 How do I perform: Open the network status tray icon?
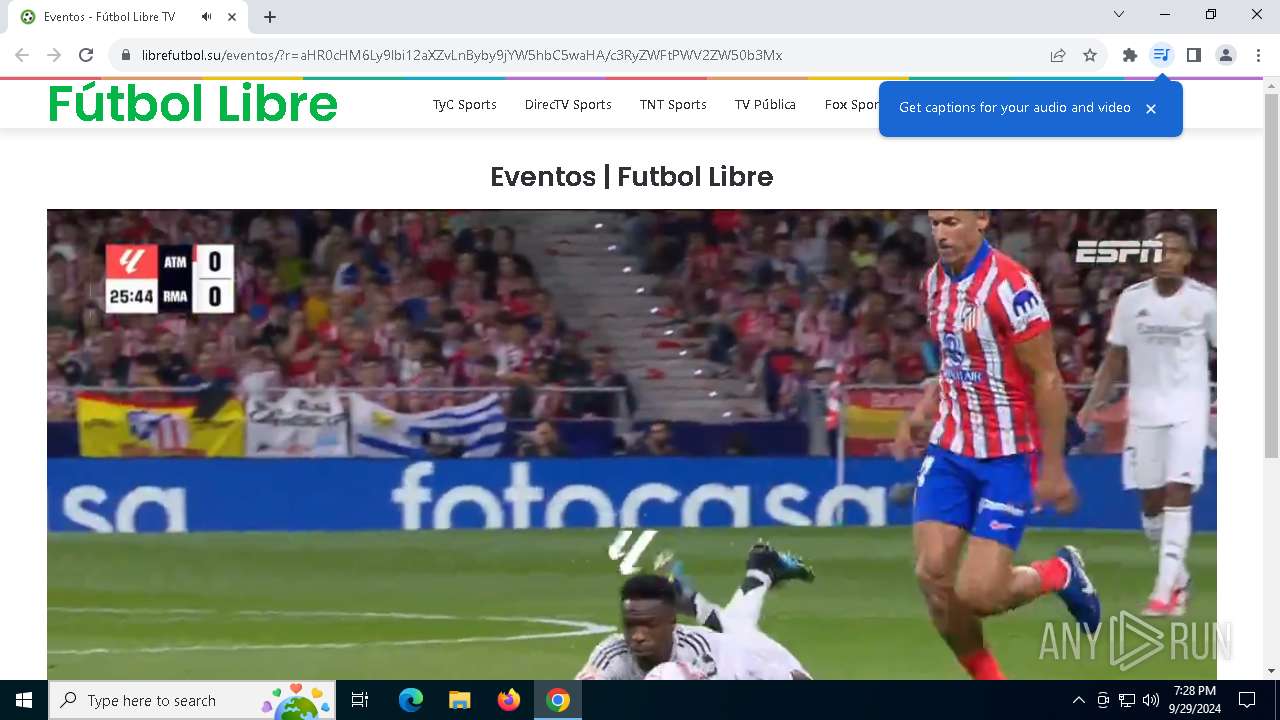pyautogui.click(x=1127, y=700)
